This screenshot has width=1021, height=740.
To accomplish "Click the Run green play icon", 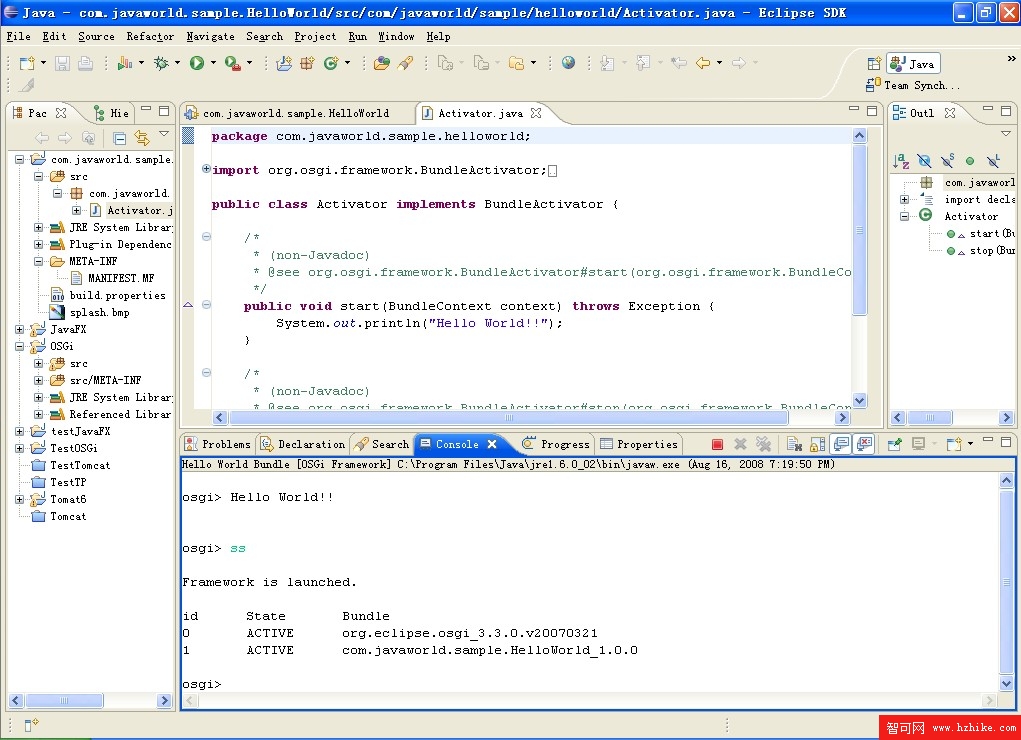I will (x=197, y=63).
